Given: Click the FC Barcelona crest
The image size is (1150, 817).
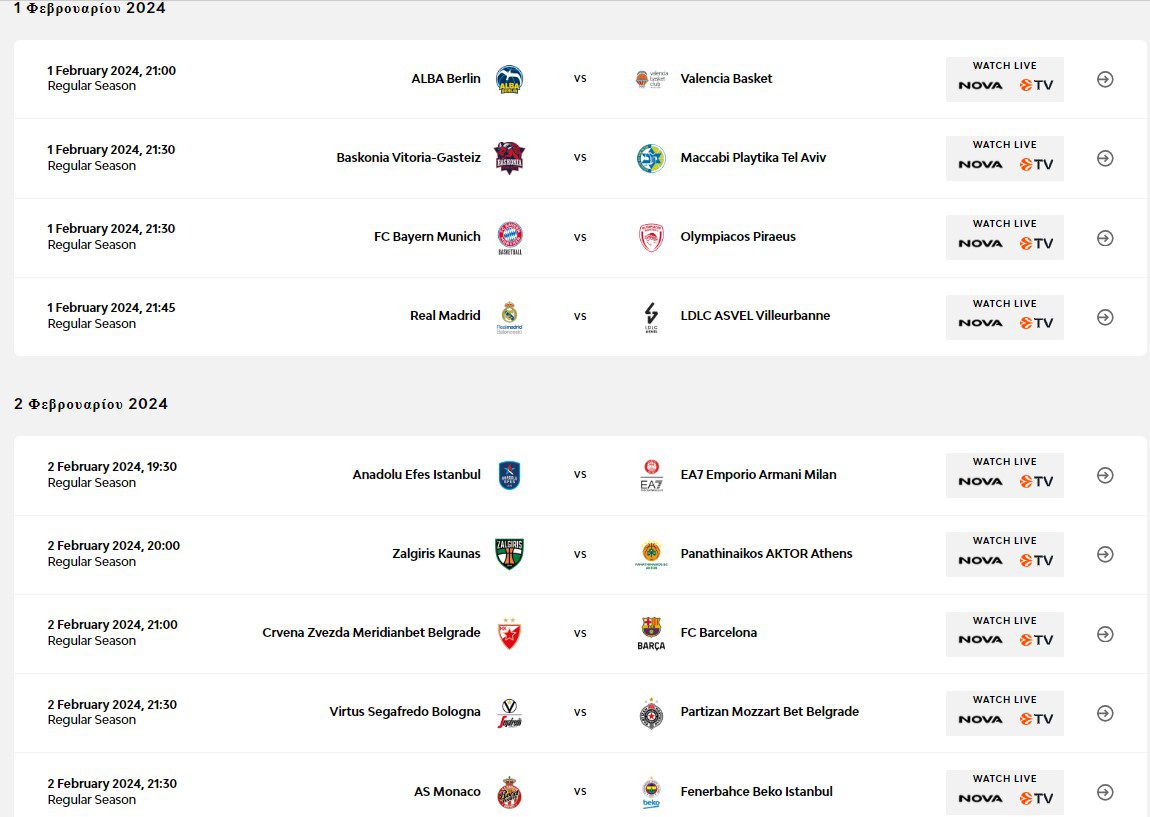Looking at the screenshot, I should (651, 633).
